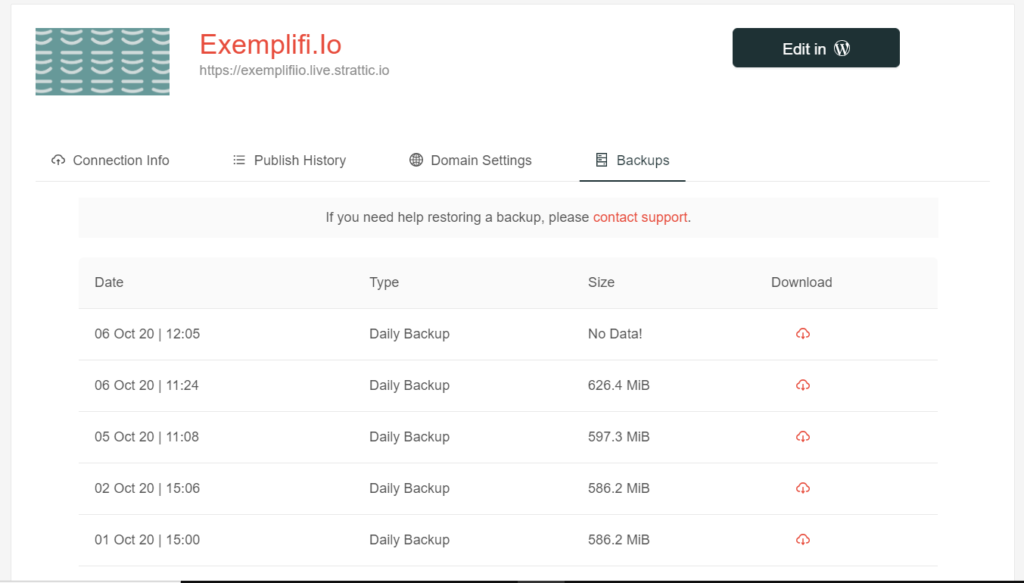
Task: Click the Edit in WordPress button
Action: [816, 48]
